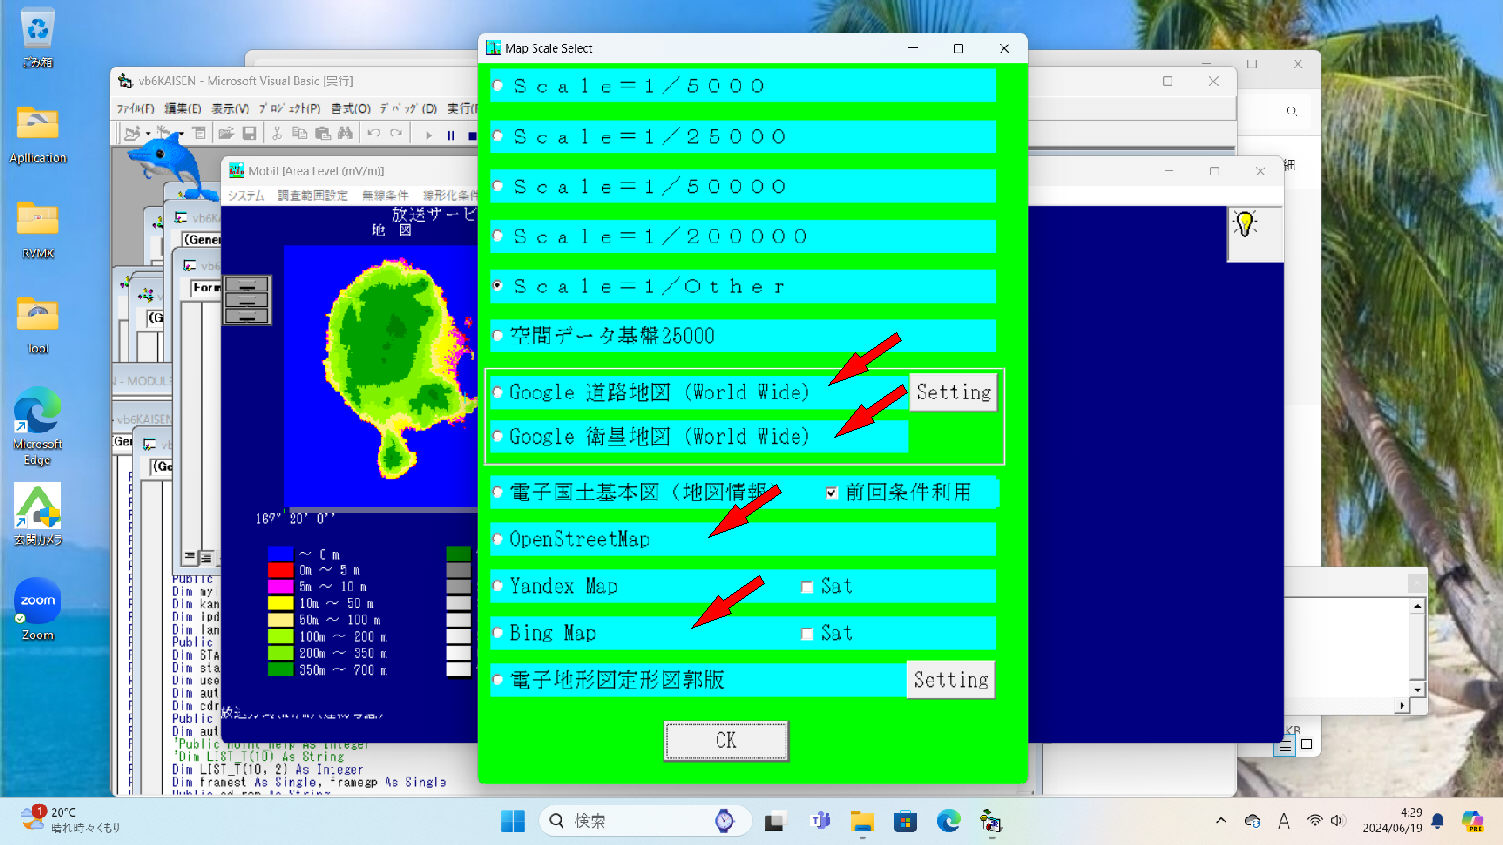
Task: Click the Start run arrow icon
Action: (429, 134)
